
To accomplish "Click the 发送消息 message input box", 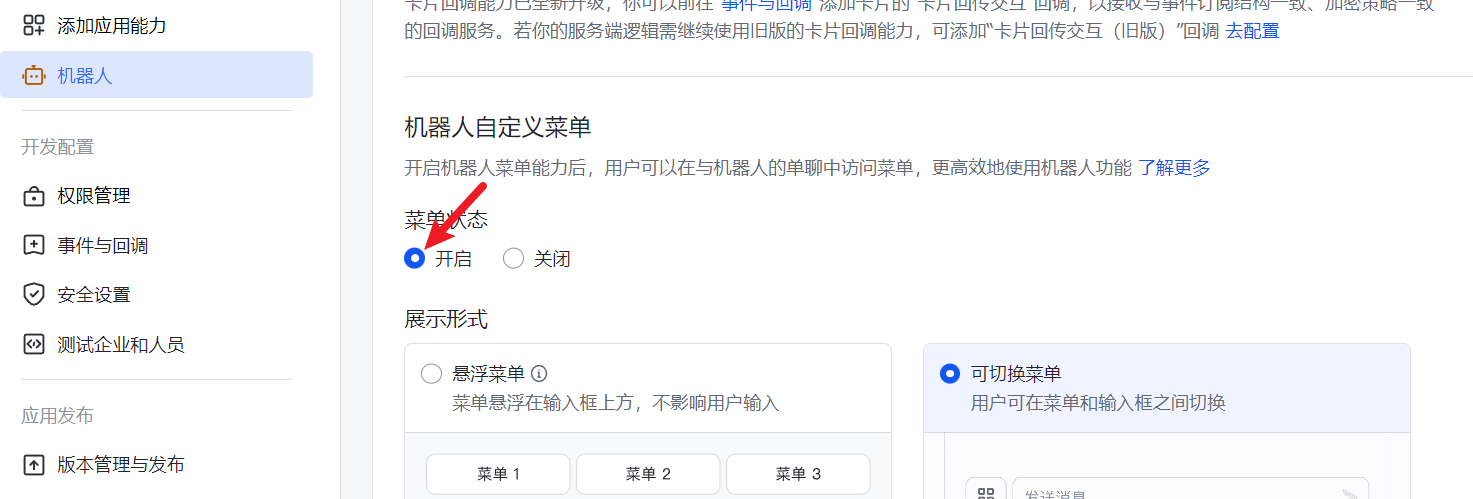I will [1170, 492].
